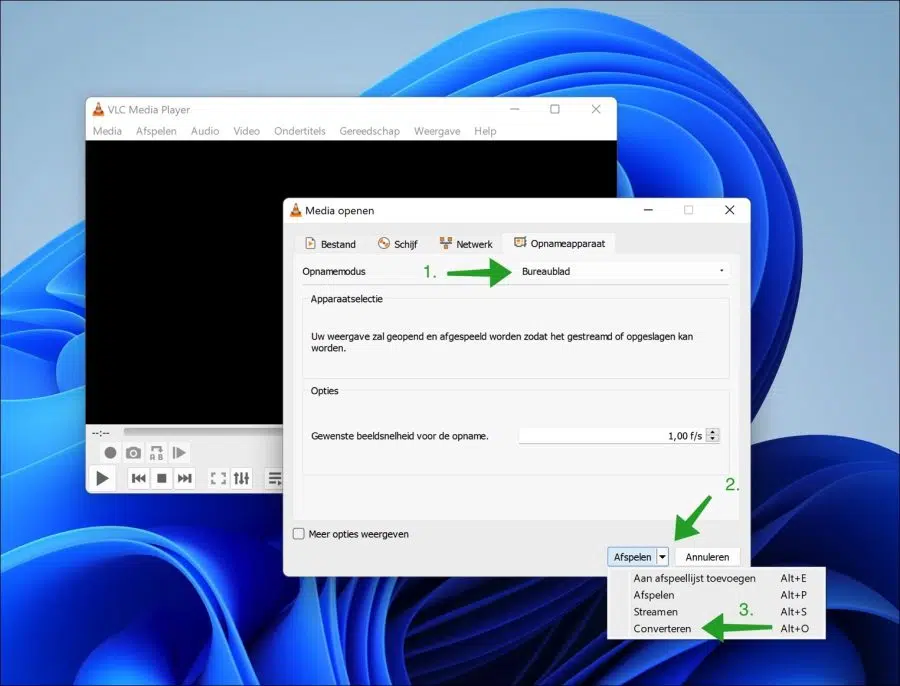Skip to previous media item

(138, 478)
